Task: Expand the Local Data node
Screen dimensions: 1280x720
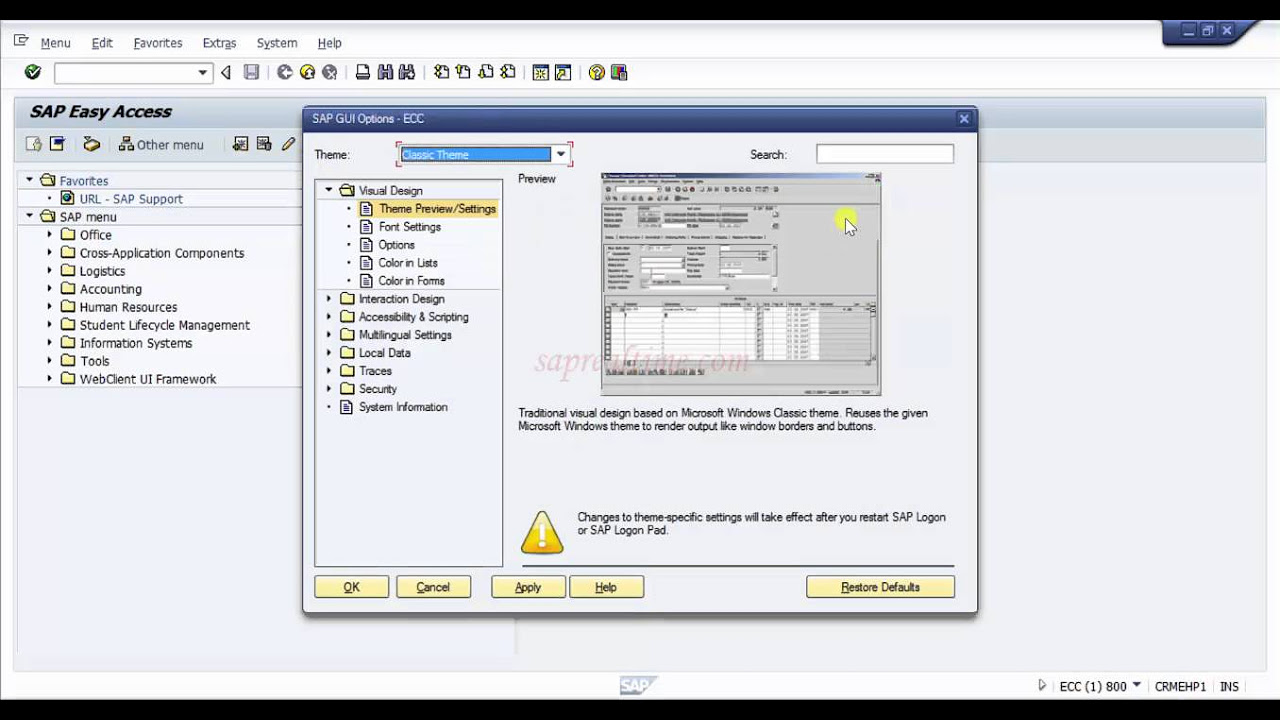Action: tap(328, 352)
